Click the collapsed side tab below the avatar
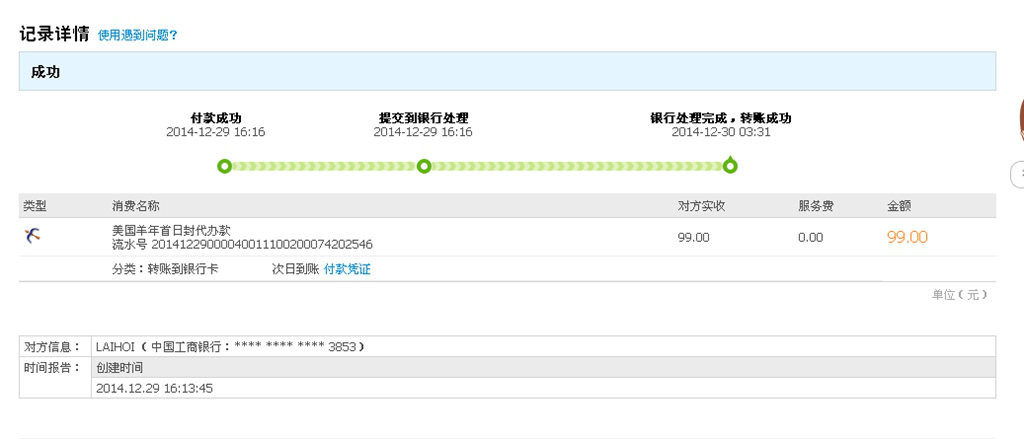This screenshot has height=440, width=1024. [1018, 174]
